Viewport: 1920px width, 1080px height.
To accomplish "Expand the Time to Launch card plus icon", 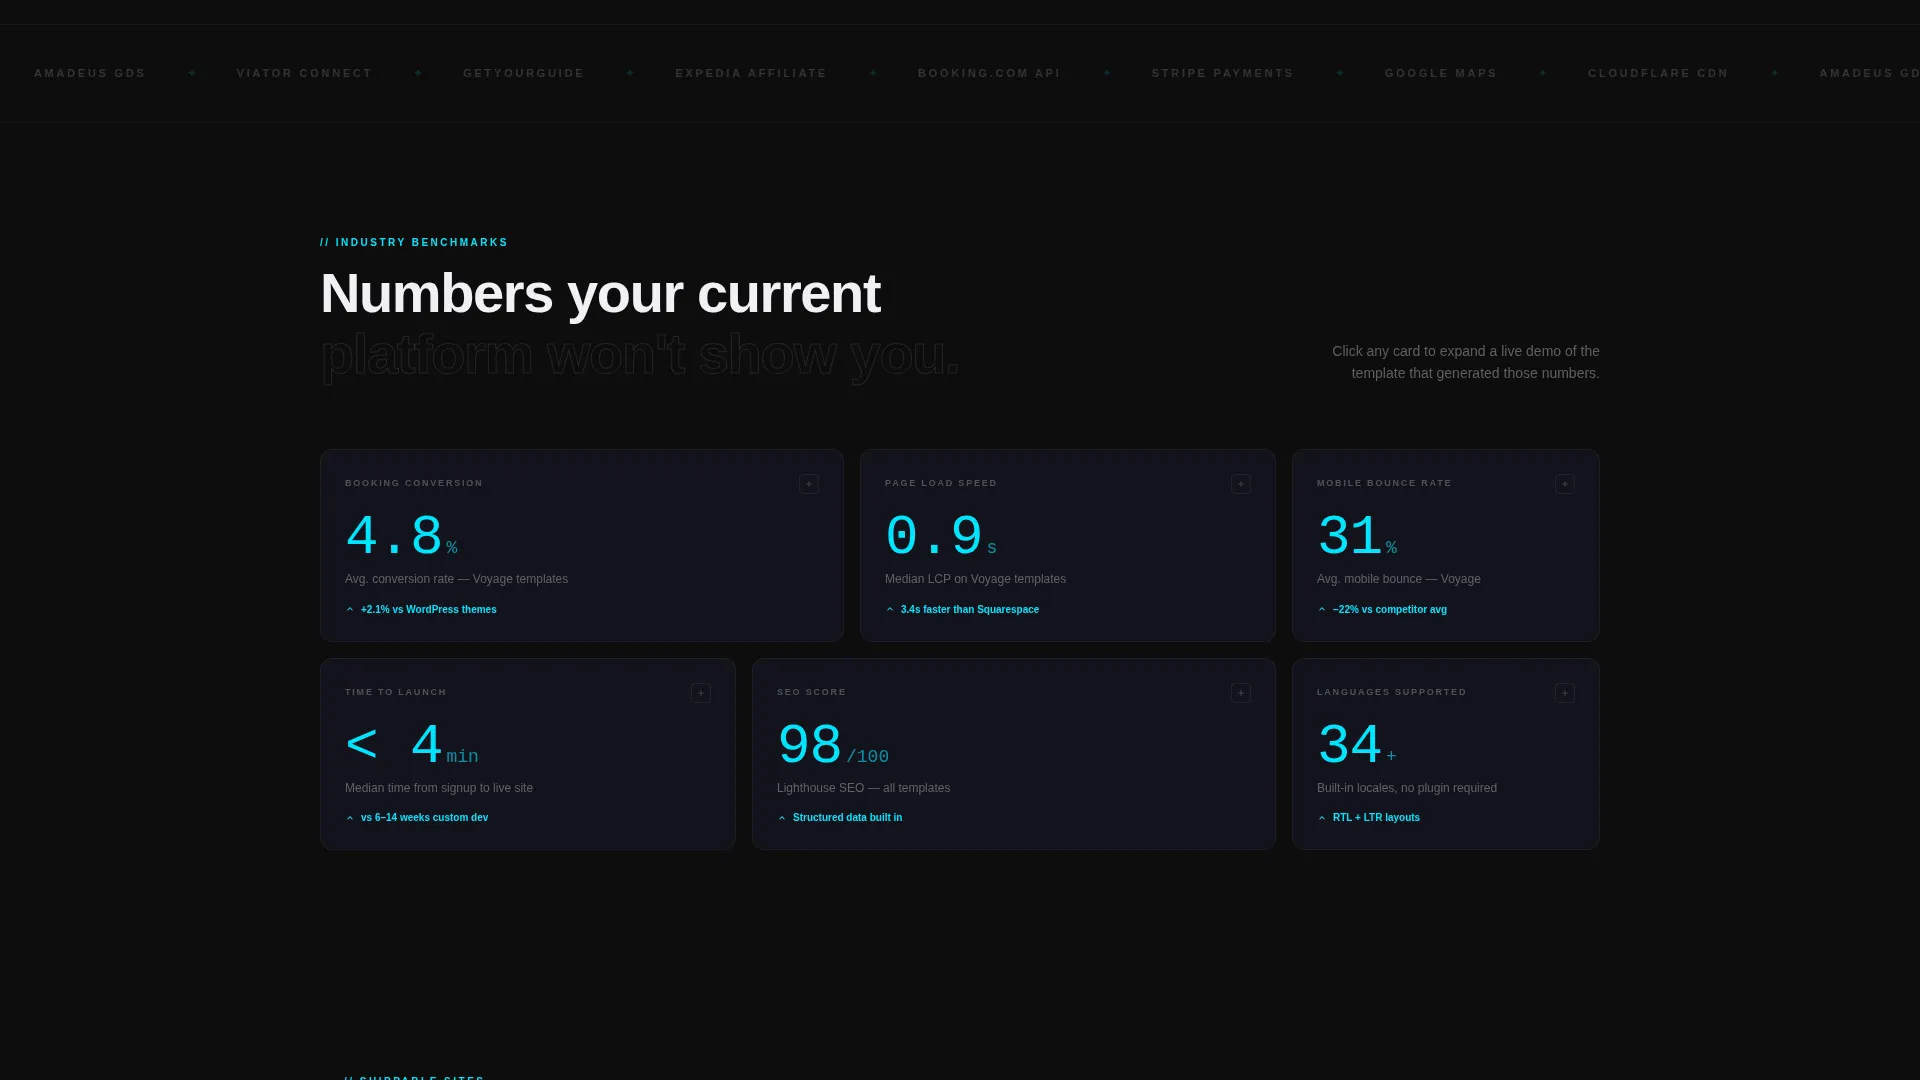I will click(x=701, y=693).
